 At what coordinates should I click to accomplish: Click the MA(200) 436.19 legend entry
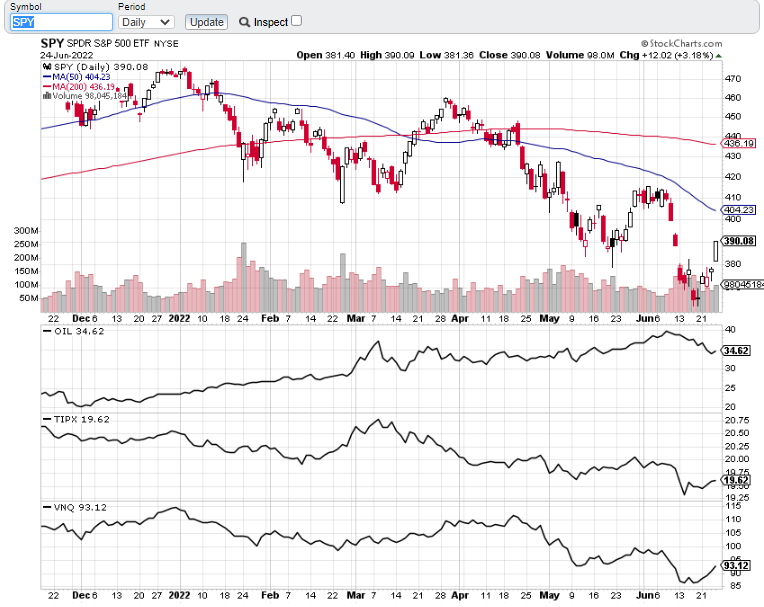click(79, 87)
